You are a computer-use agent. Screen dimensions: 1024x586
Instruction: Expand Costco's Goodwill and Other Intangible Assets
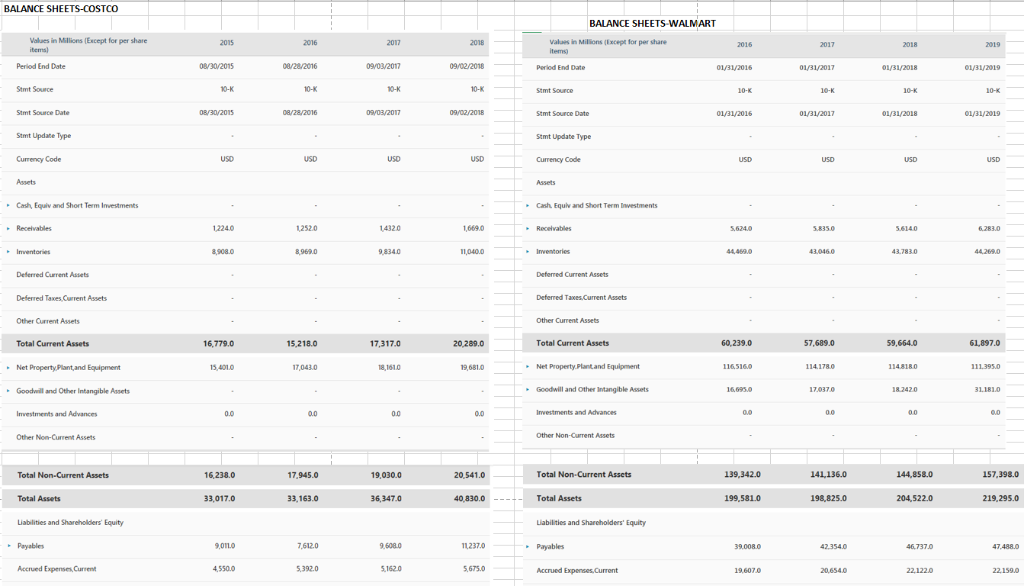[8, 390]
